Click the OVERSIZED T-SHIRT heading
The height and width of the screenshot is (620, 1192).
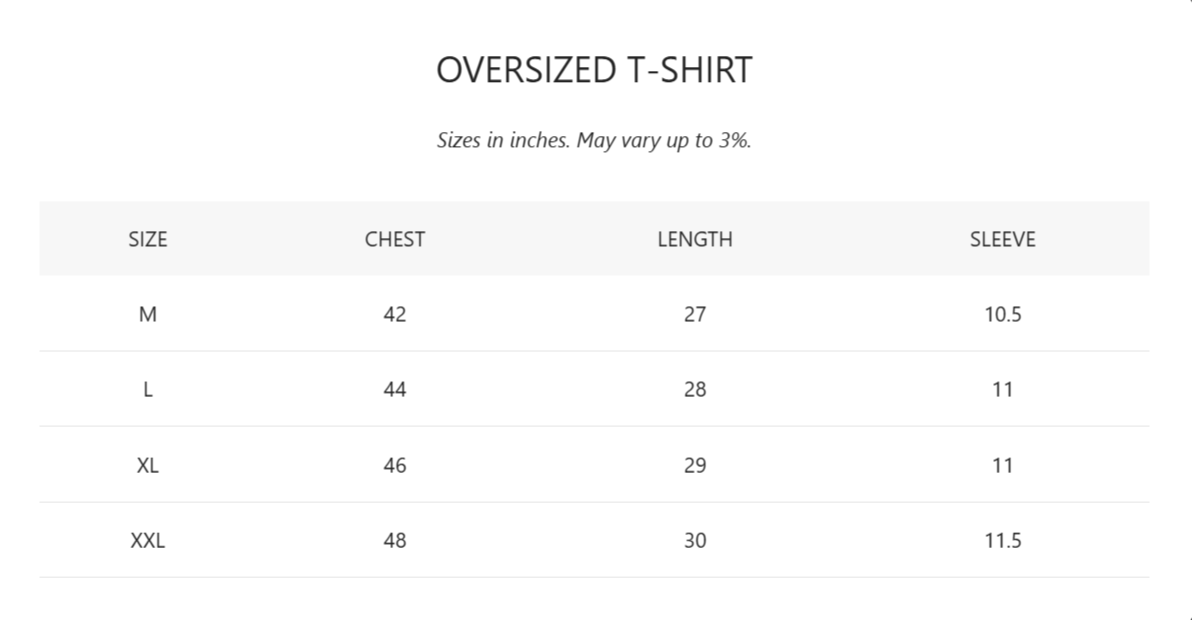(594, 70)
